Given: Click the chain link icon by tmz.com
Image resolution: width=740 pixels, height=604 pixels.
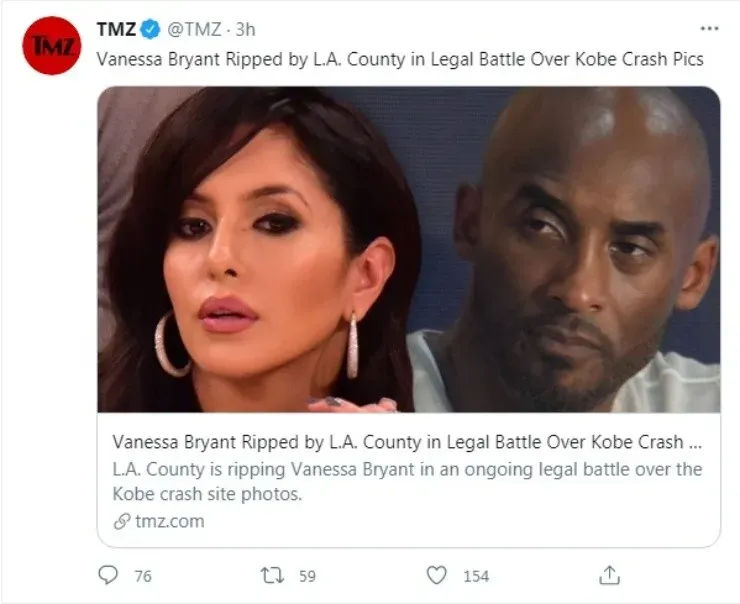Looking at the screenshot, I should tap(122, 522).
